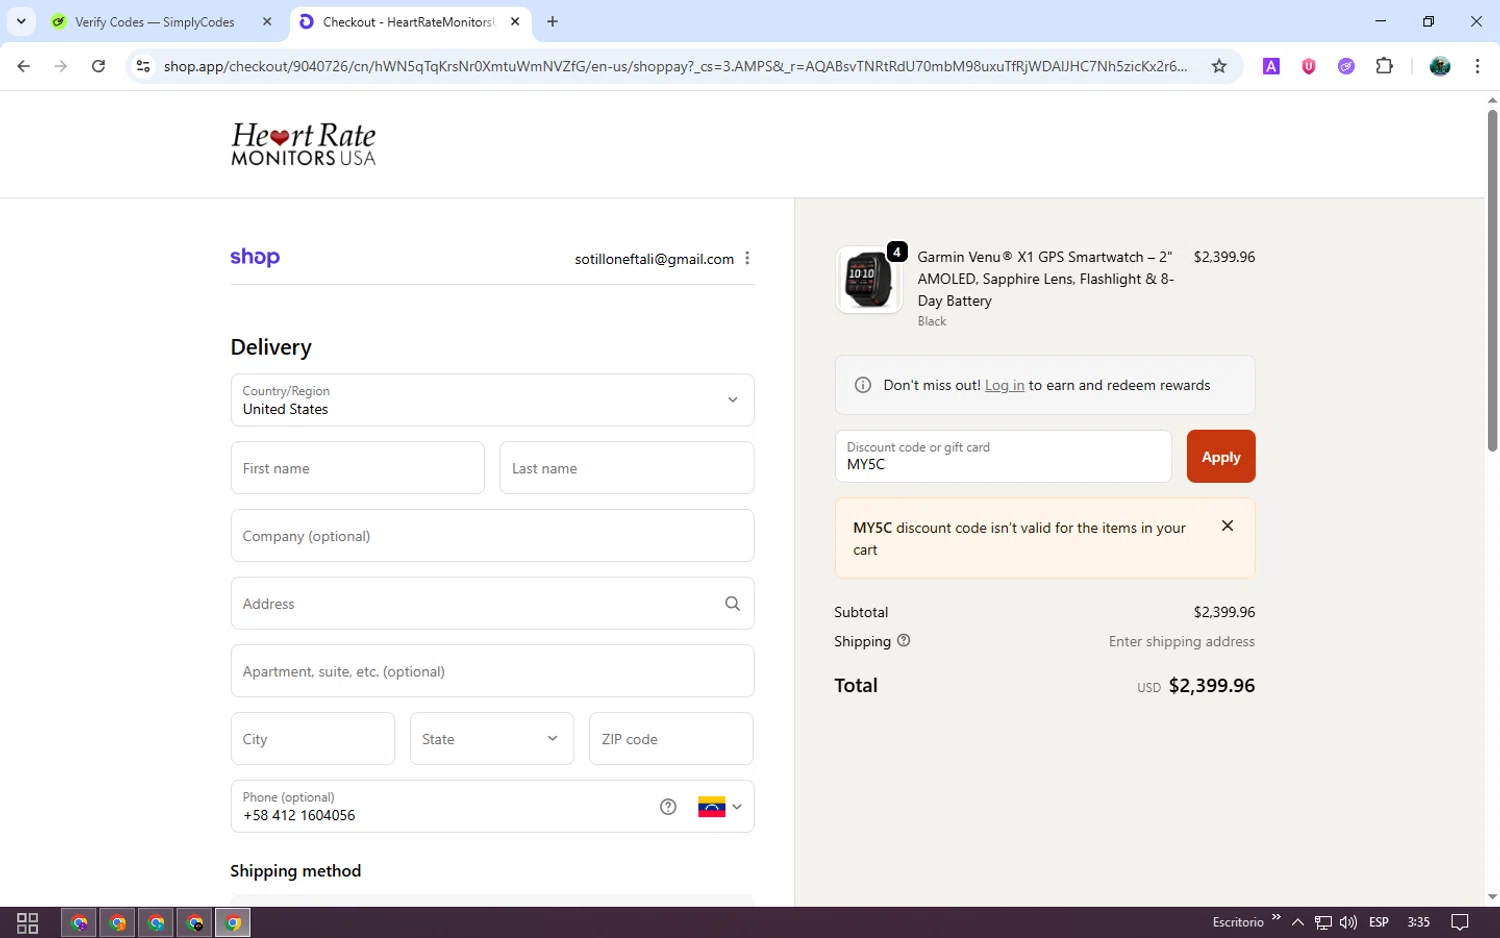Switch to Verify Codes — SimplyCodes tab
The image size is (1500, 938).
tap(155, 22)
